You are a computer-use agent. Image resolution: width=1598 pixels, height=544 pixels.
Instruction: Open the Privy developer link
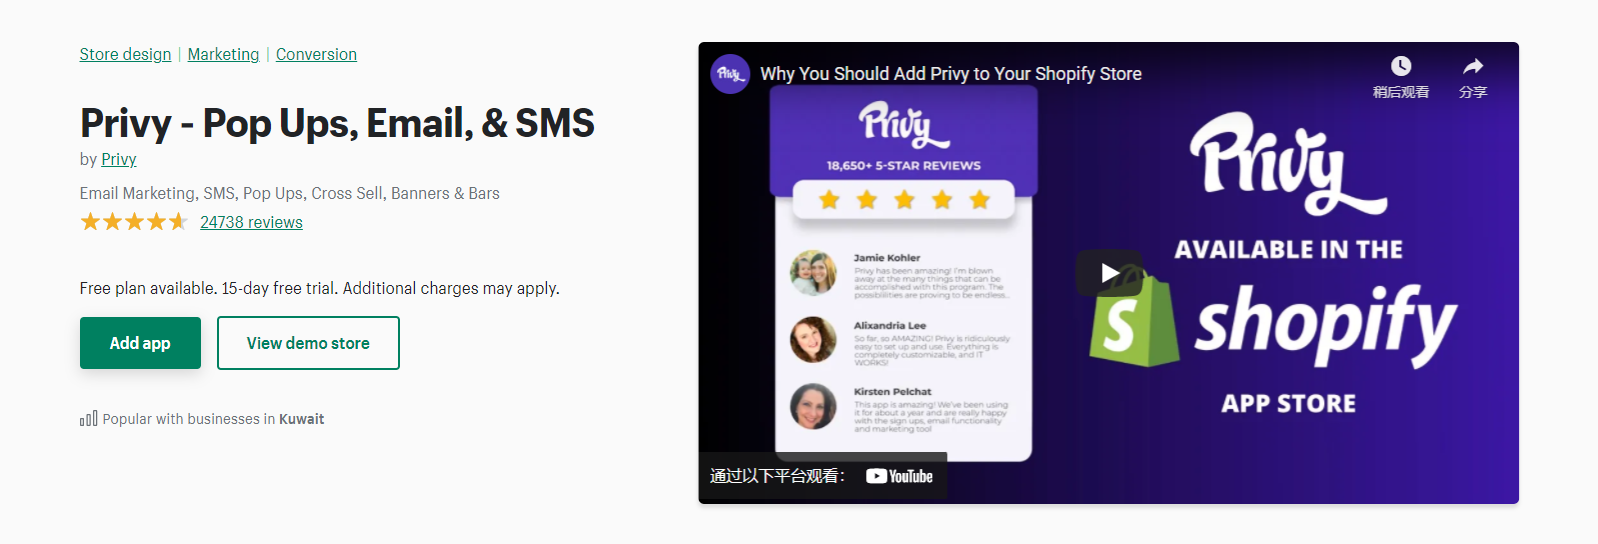tap(119, 159)
